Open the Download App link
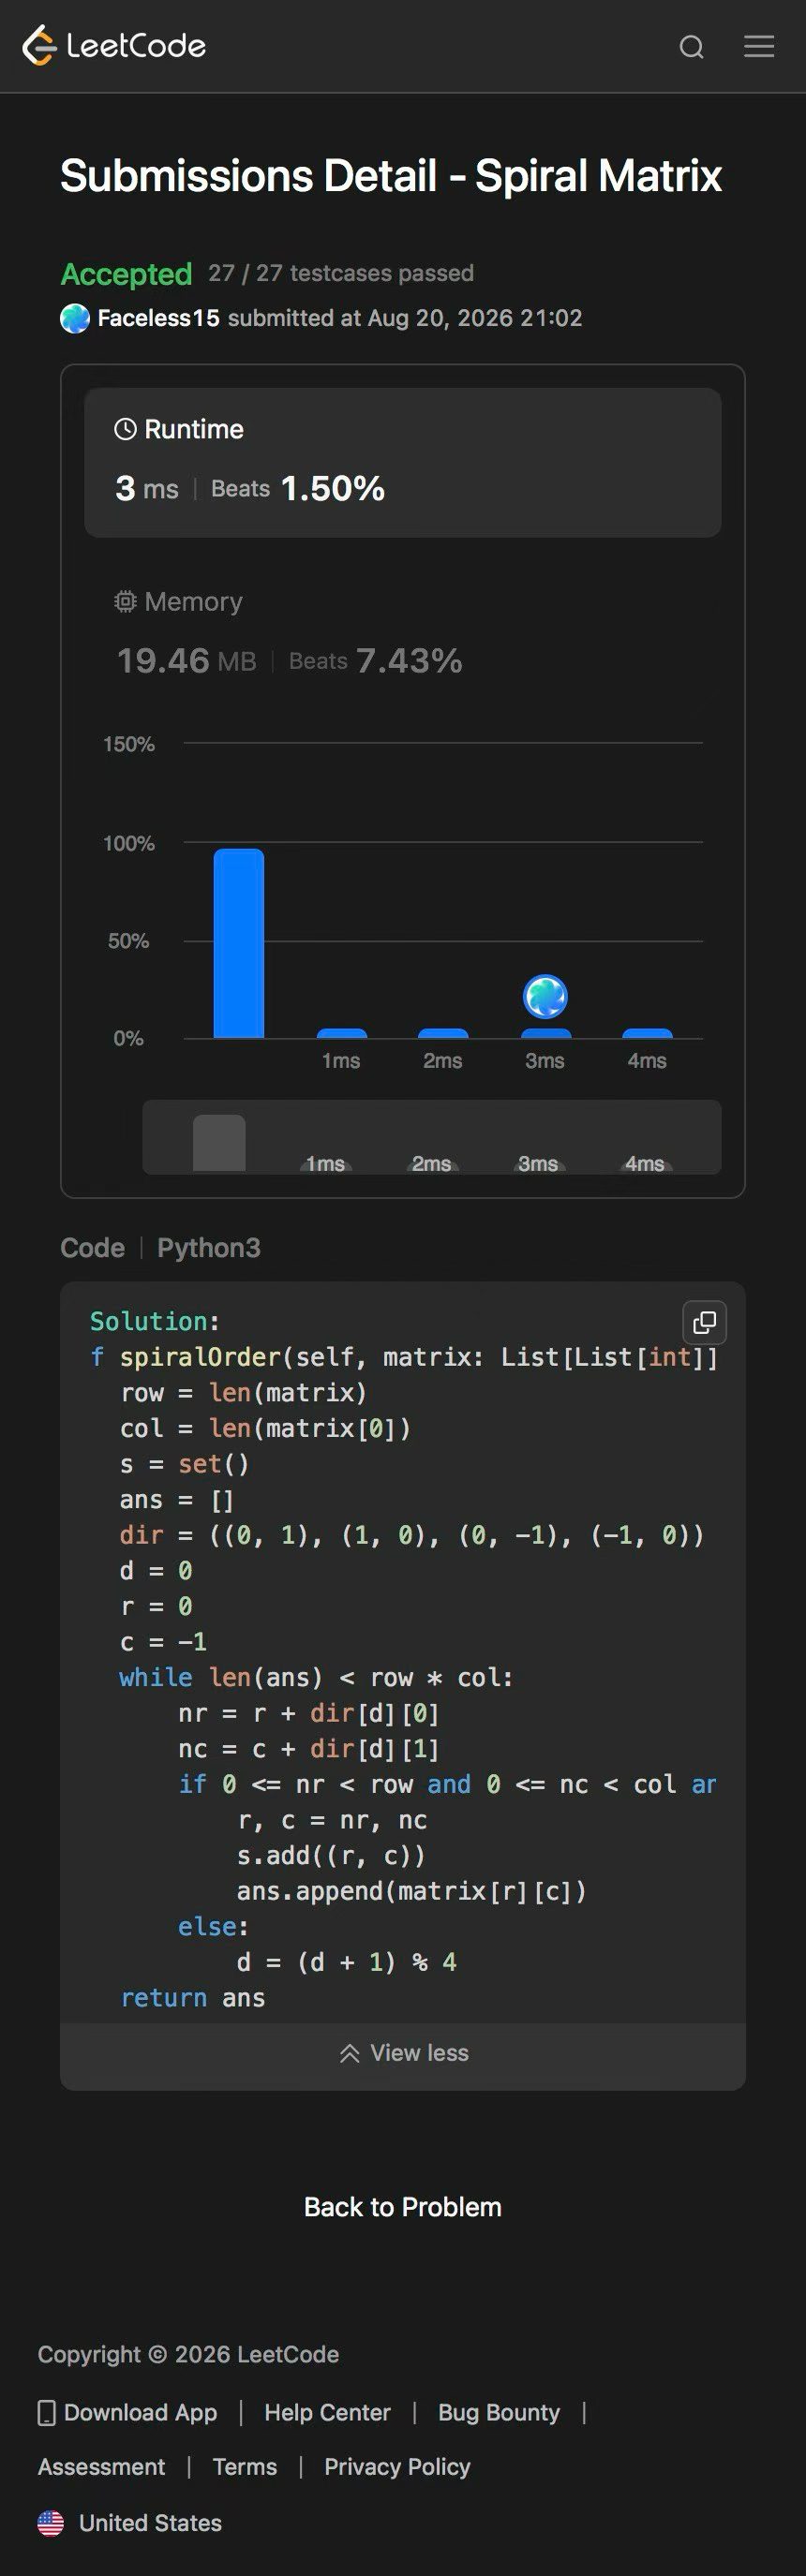Image resolution: width=806 pixels, height=2576 pixels. click(x=127, y=2413)
